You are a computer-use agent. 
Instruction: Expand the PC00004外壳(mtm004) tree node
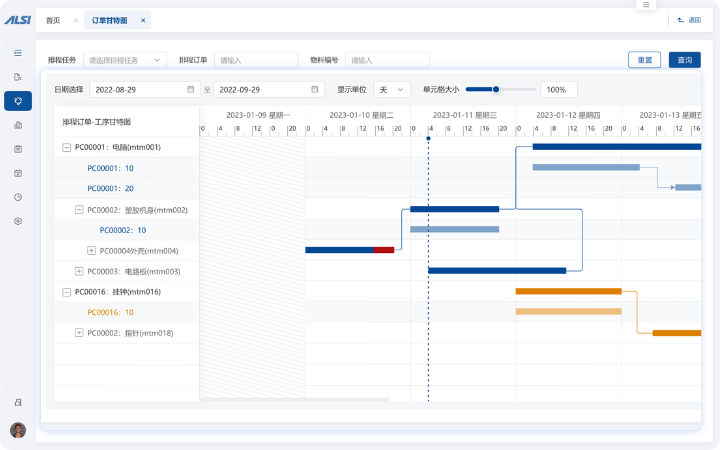pyautogui.click(x=92, y=251)
